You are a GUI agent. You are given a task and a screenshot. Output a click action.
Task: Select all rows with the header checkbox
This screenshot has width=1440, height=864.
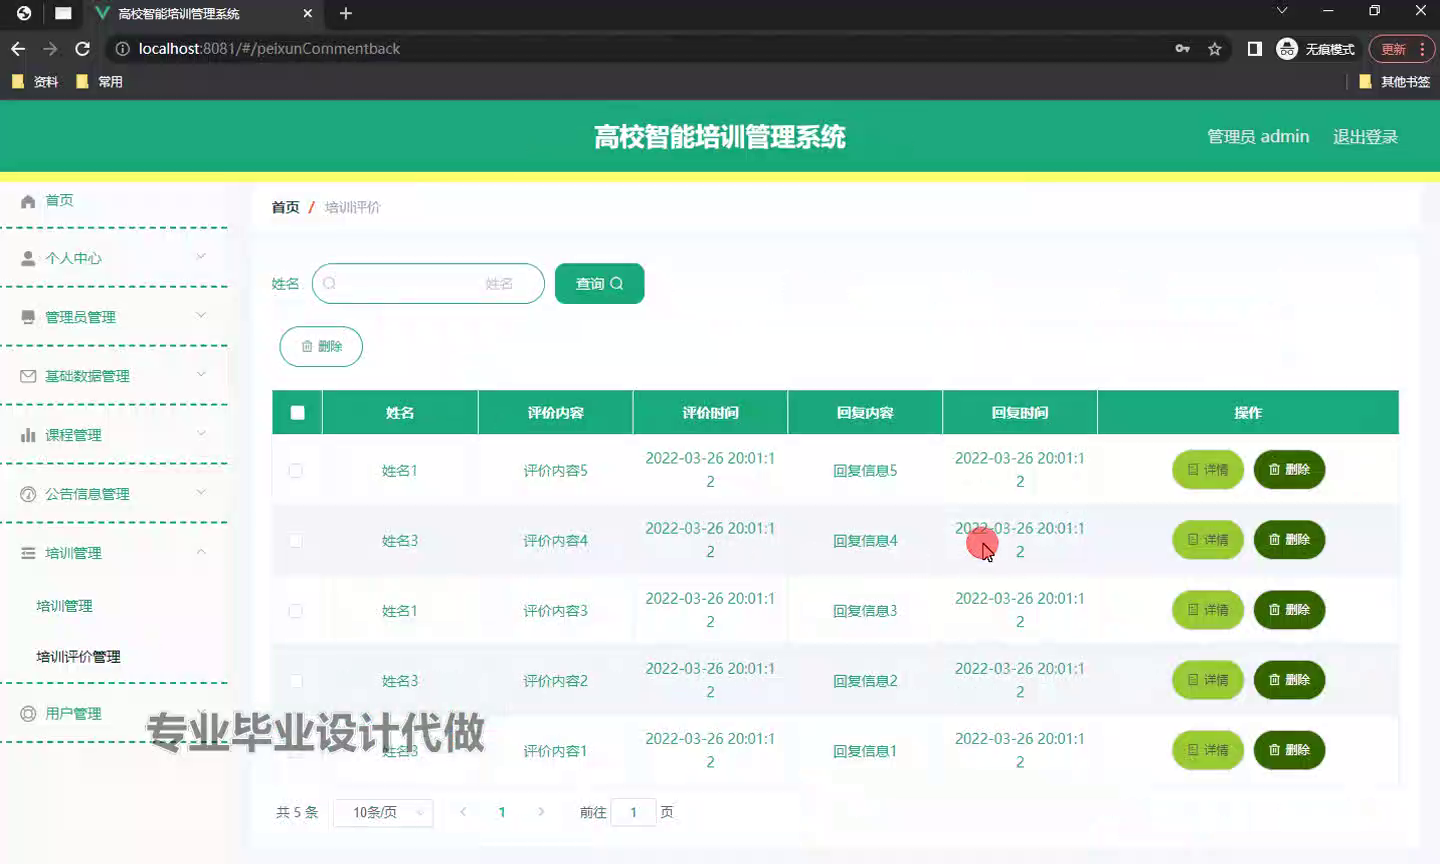pos(297,412)
